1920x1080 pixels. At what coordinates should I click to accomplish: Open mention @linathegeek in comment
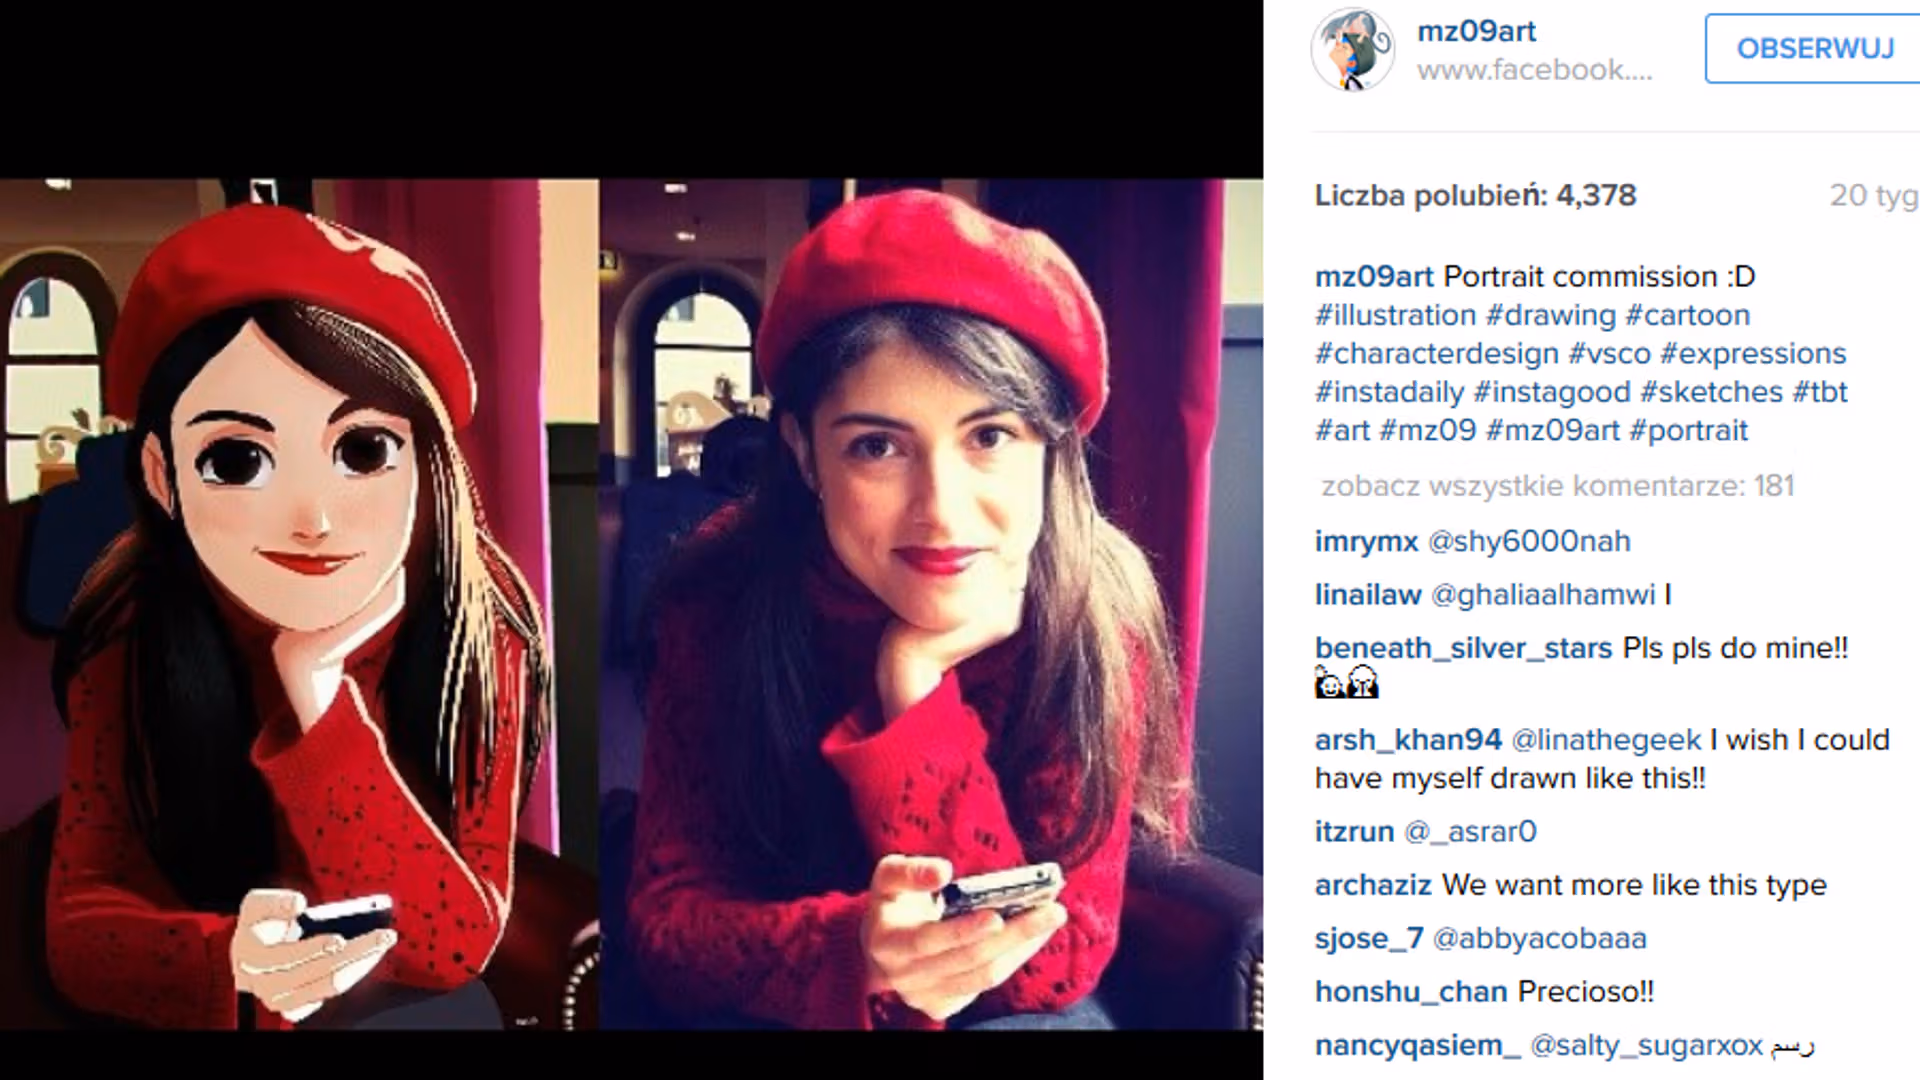tap(1606, 740)
